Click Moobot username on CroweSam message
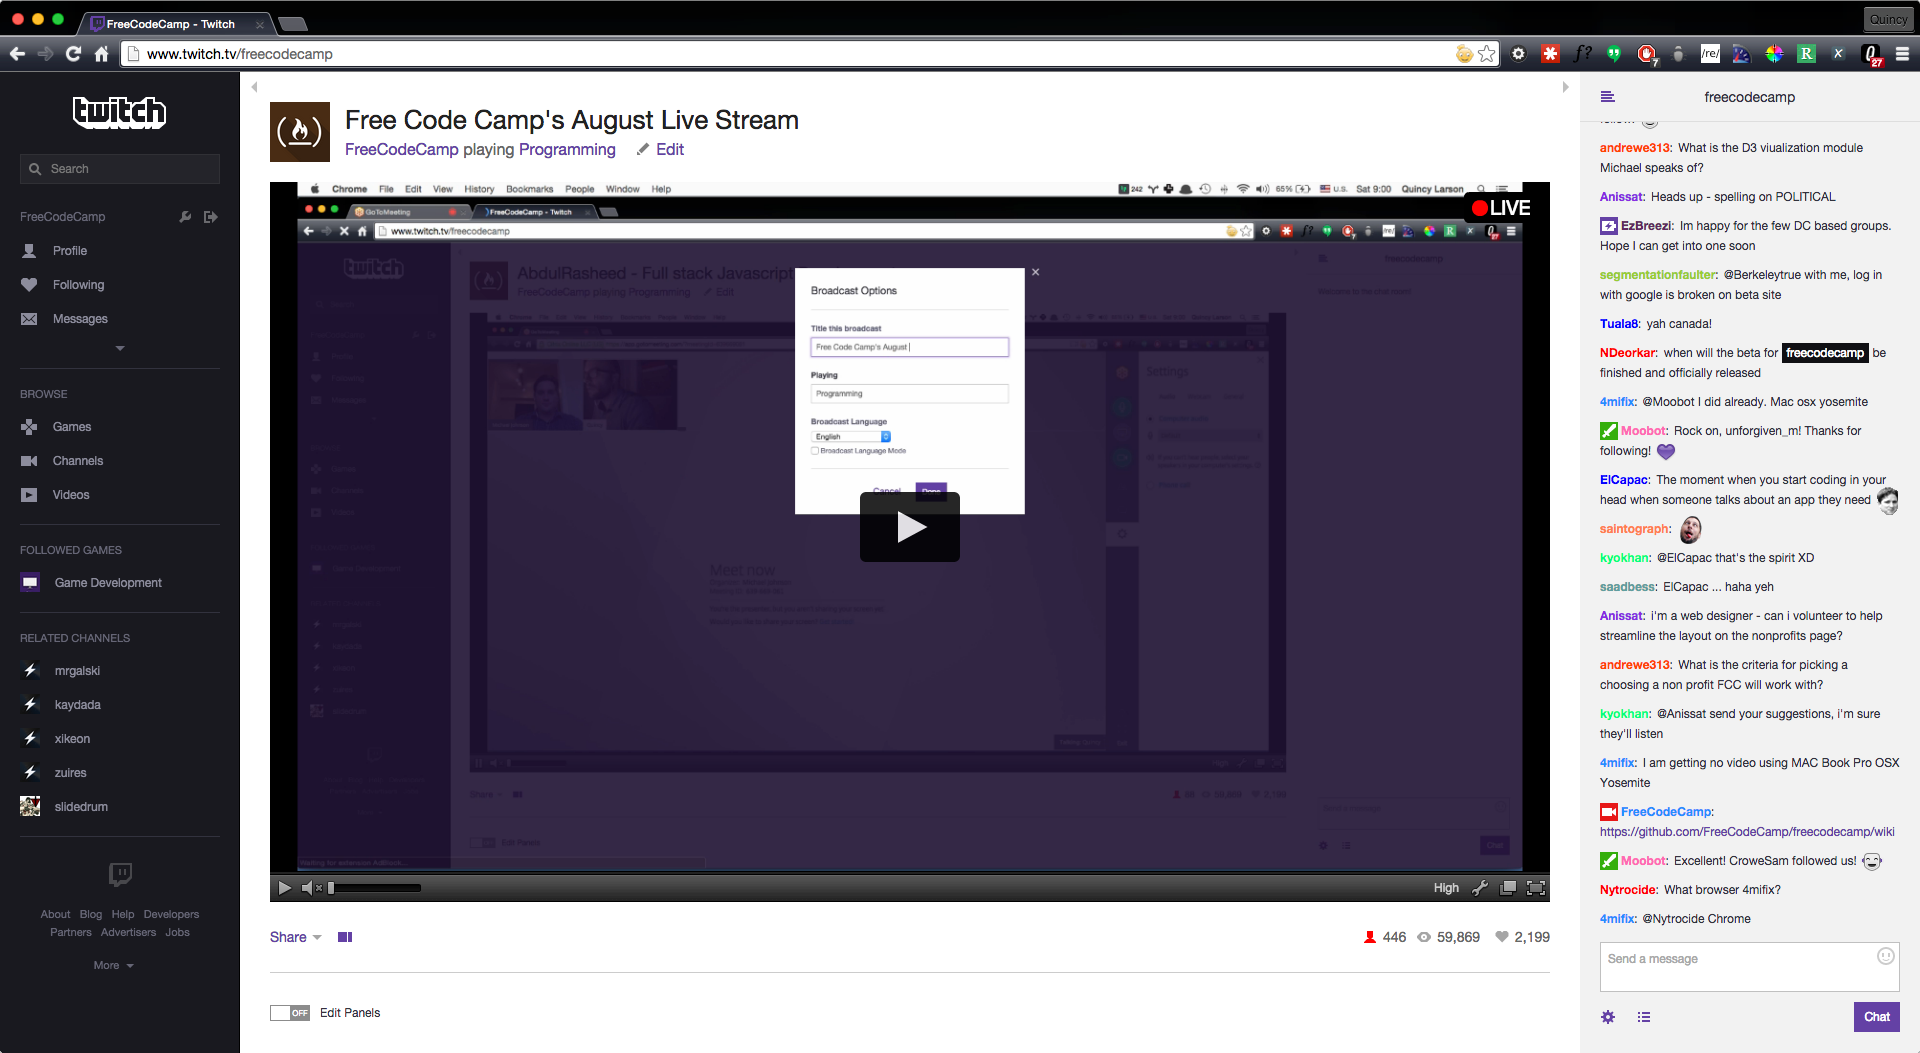This screenshot has height=1053, width=1920. point(1643,861)
